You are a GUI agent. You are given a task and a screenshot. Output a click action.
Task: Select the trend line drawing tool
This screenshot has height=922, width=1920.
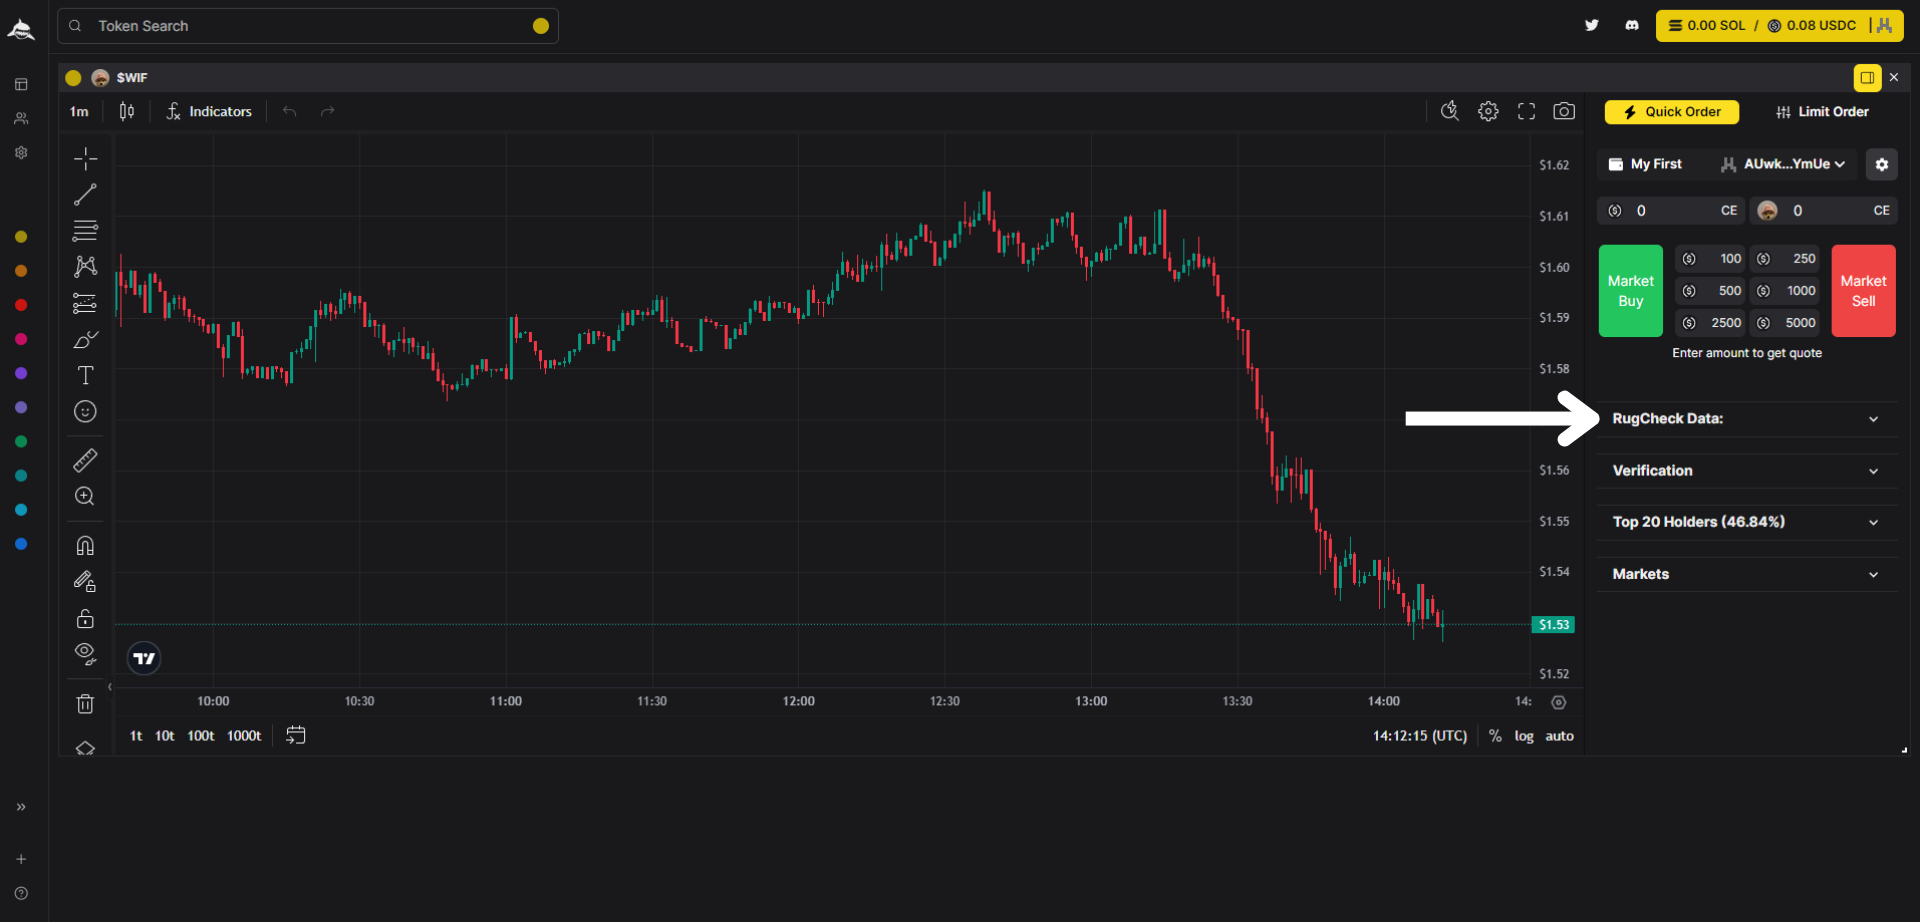(85, 194)
